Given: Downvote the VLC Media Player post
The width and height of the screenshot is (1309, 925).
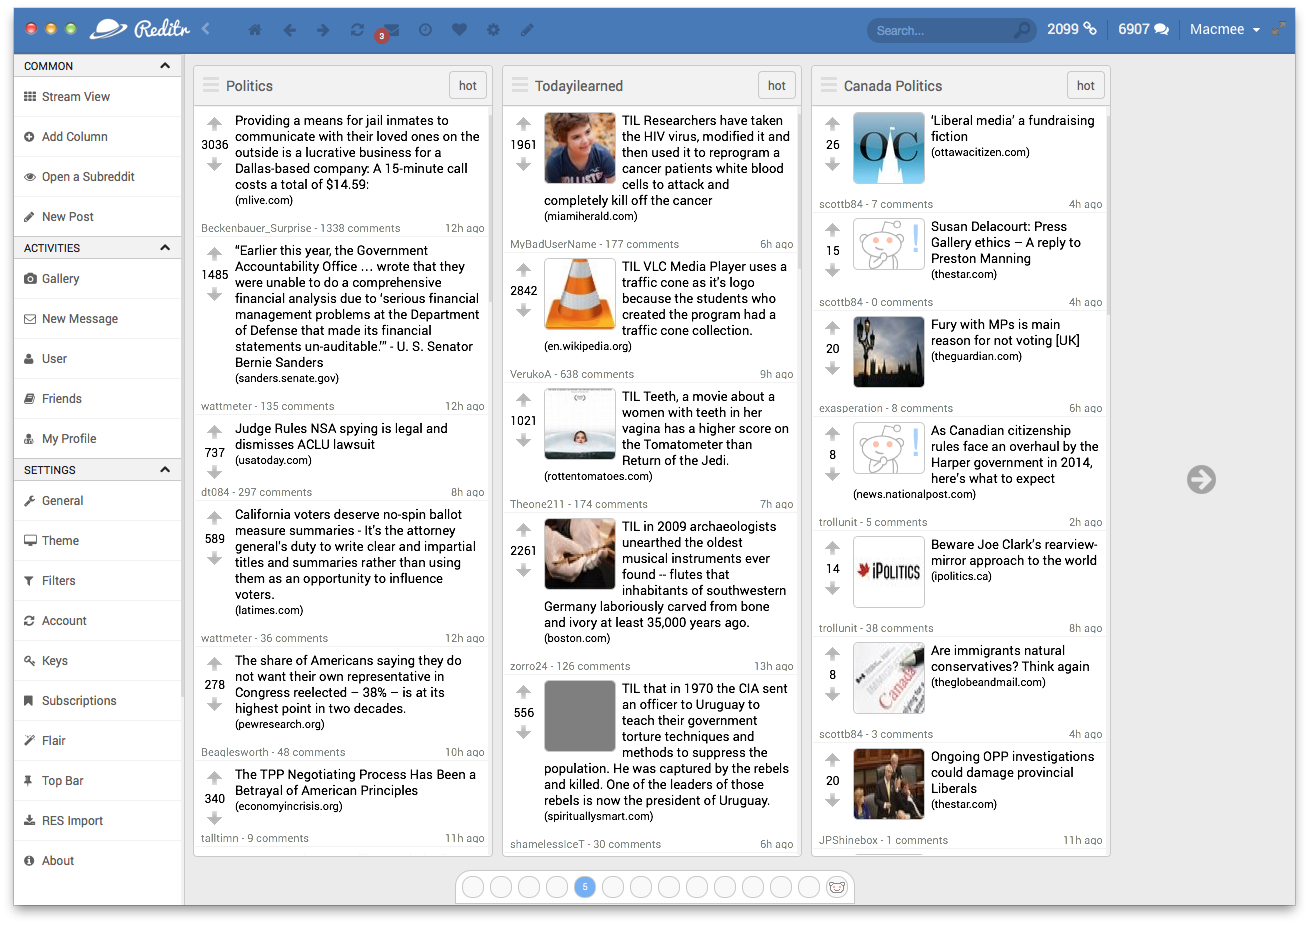Looking at the screenshot, I should click(x=523, y=311).
